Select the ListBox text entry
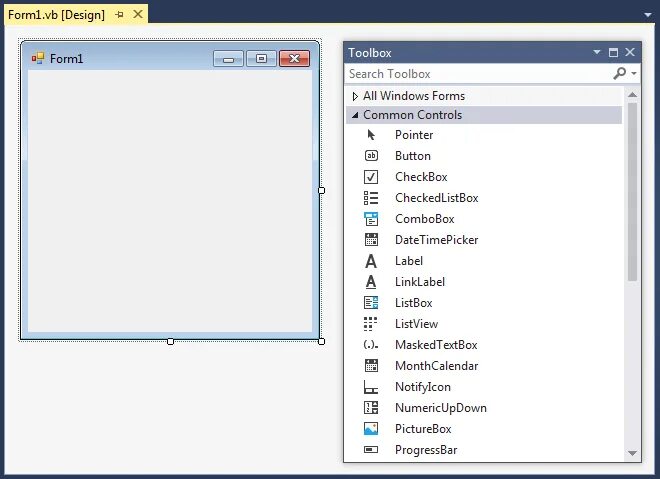660x479 pixels. [413, 303]
